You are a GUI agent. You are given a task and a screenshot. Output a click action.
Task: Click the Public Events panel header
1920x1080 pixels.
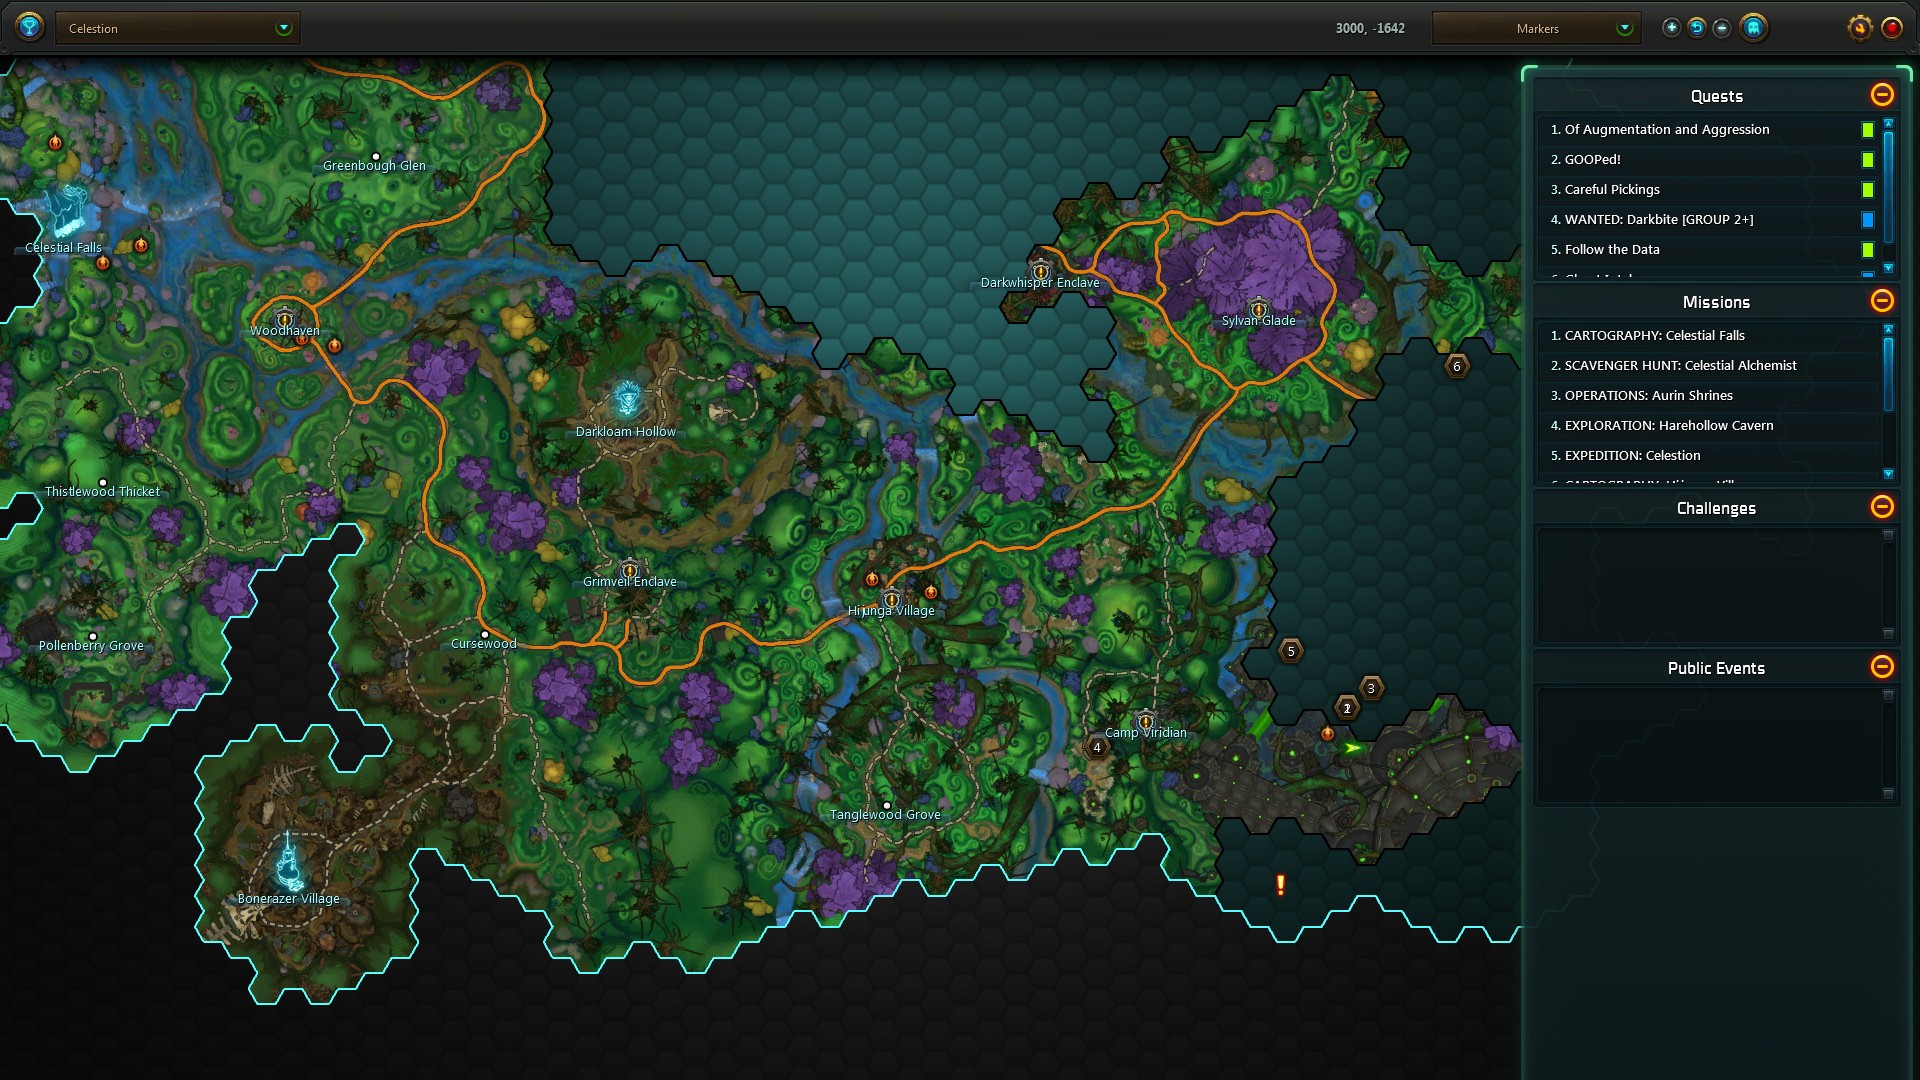(1716, 668)
